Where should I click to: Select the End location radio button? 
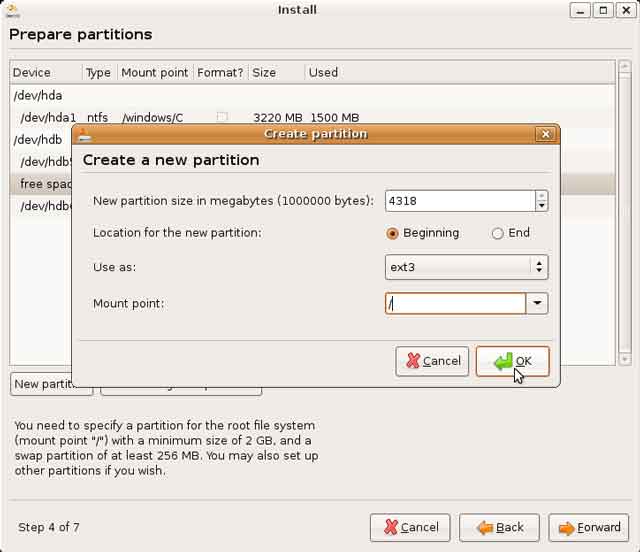497,233
